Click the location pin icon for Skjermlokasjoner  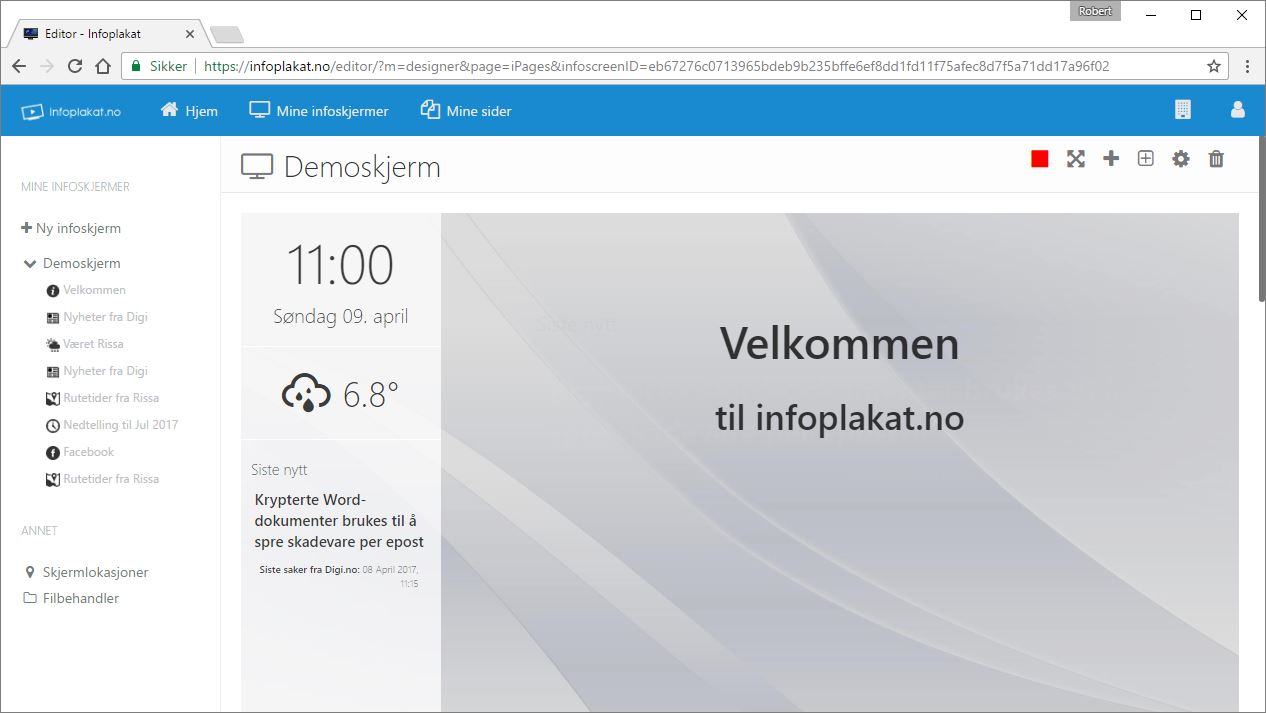30,572
